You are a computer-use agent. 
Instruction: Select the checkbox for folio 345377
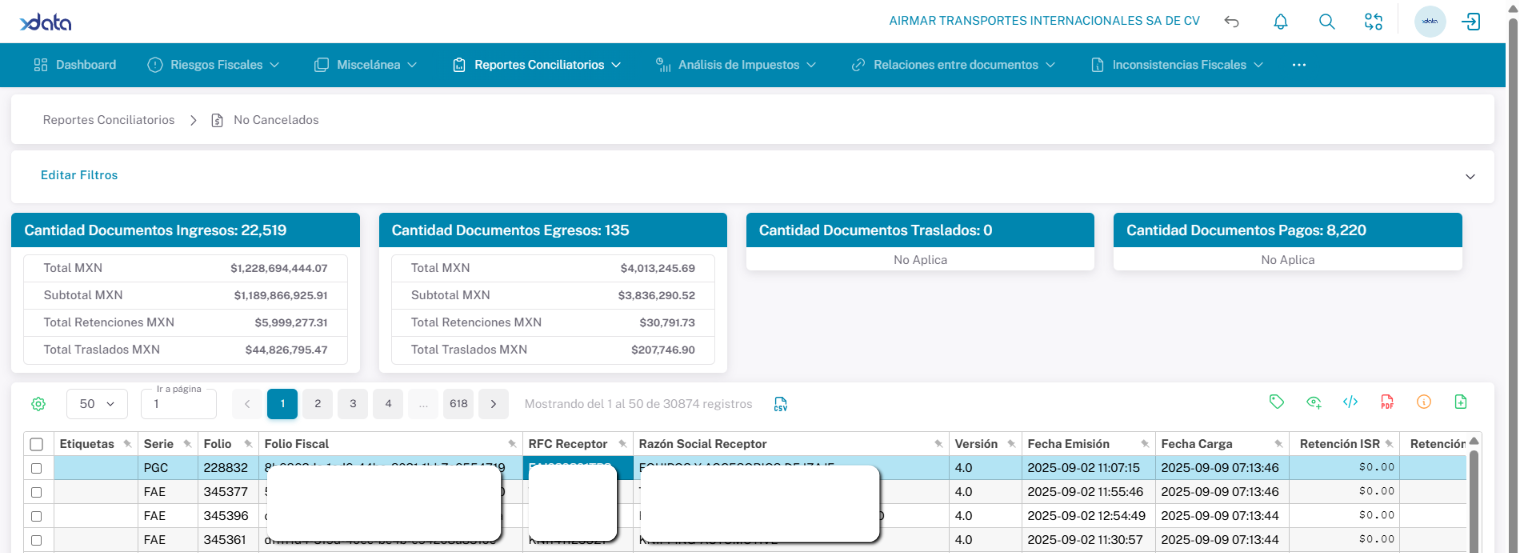tap(37, 492)
